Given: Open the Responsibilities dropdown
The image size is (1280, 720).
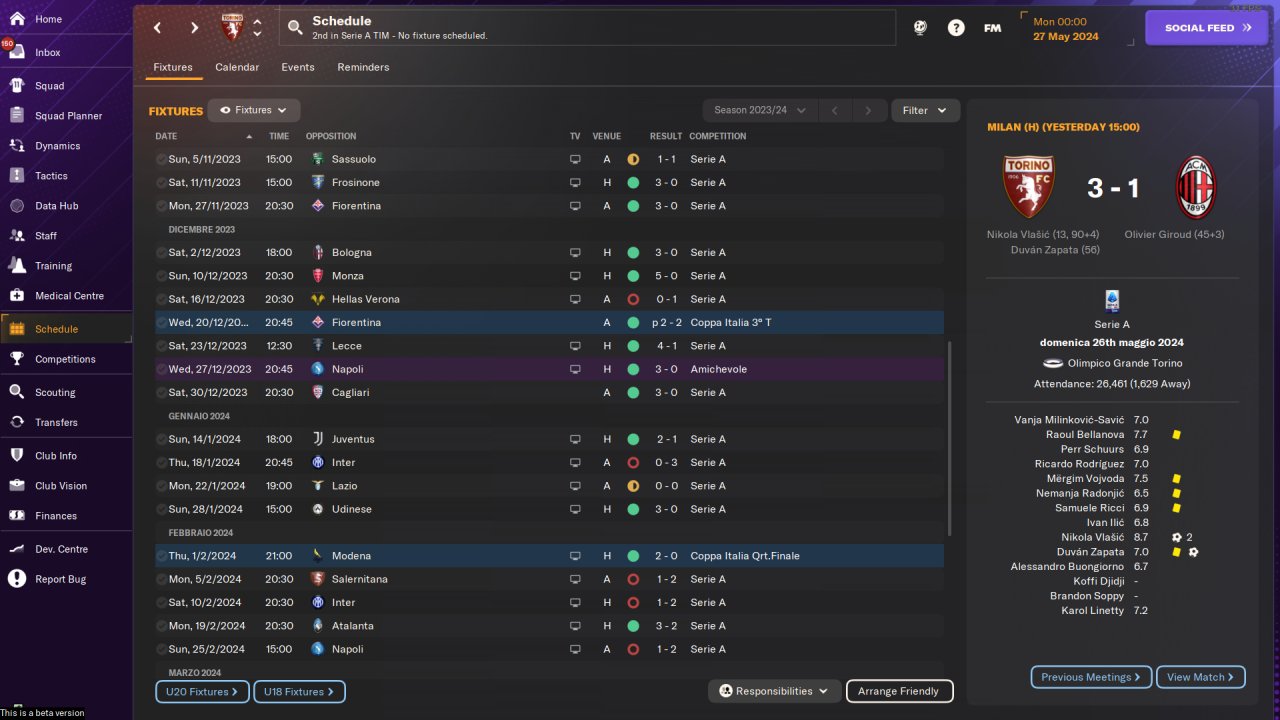Looking at the screenshot, I should 774,691.
